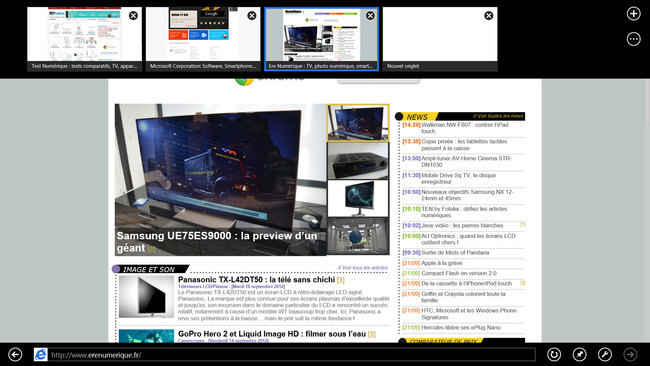Close the Microsoft Corporation tab
This screenshot has width=650, height=366.
tap(252, 16)
